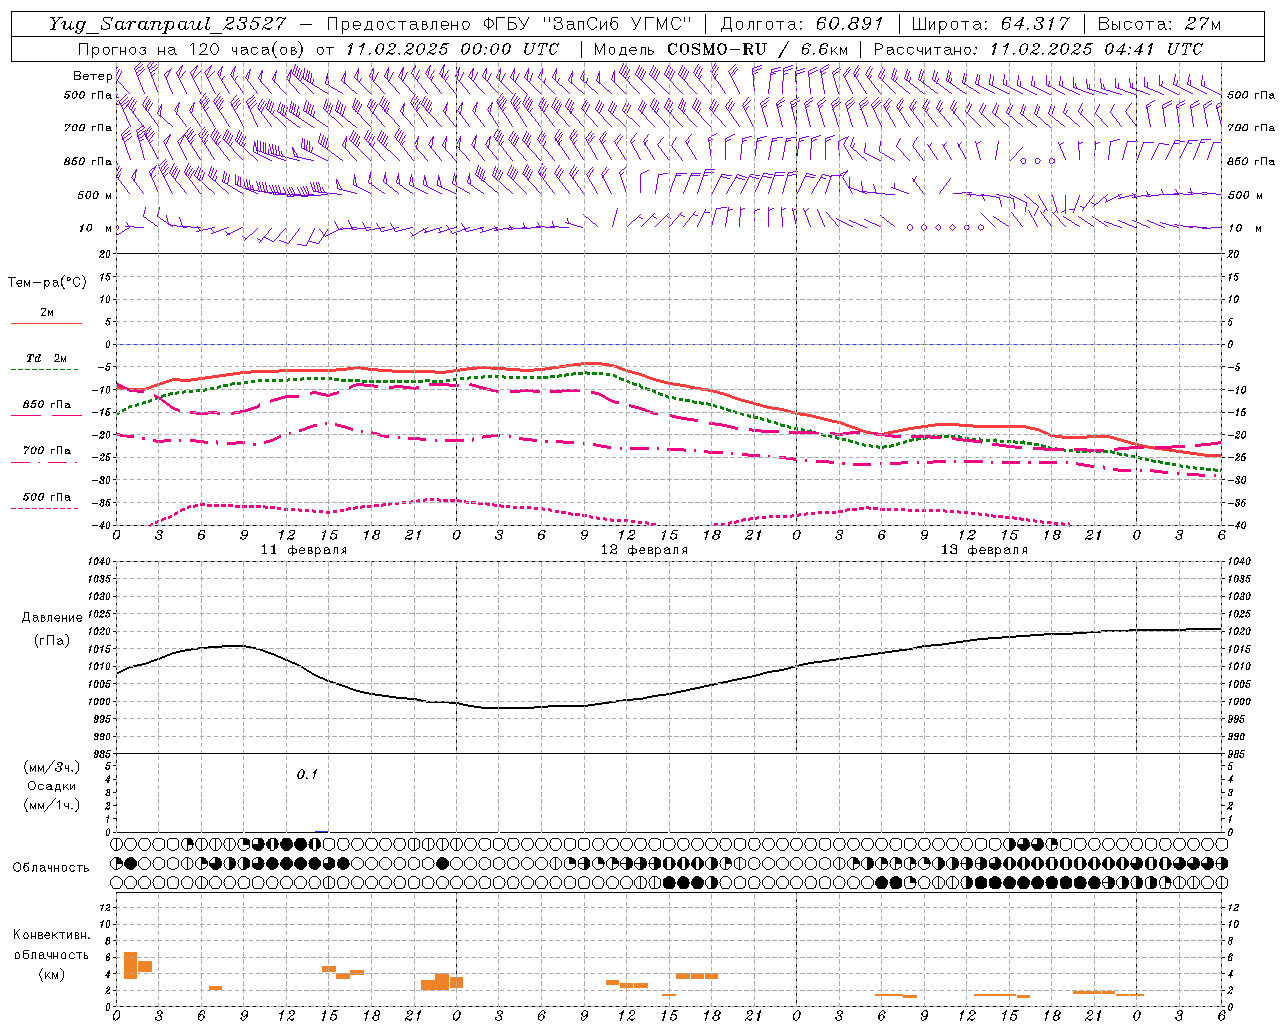Screen dimensions: 1280x1024
Task: Click the 500 м wind level label on the left
Action: [x=95, y=195]
